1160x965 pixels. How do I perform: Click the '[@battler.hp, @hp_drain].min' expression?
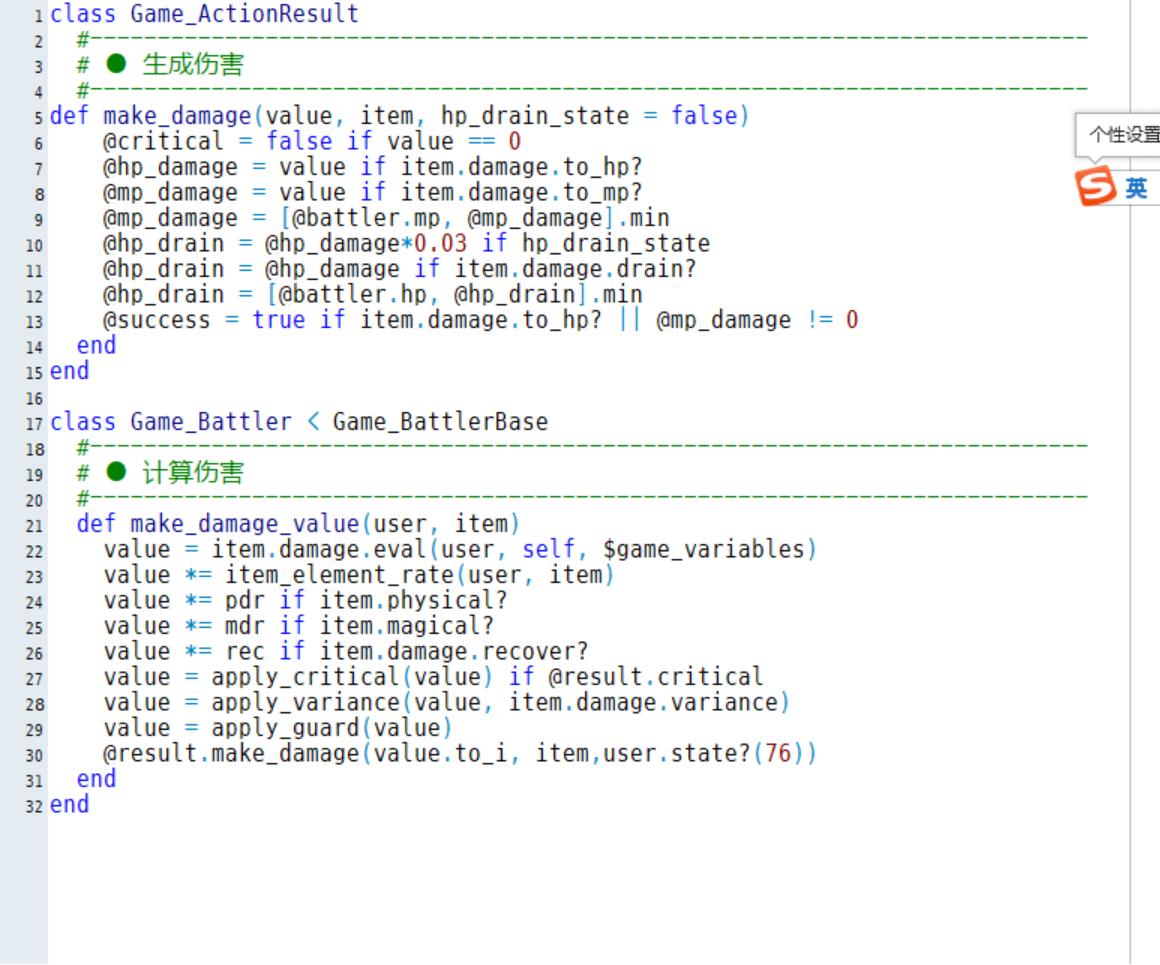point(454,295)
